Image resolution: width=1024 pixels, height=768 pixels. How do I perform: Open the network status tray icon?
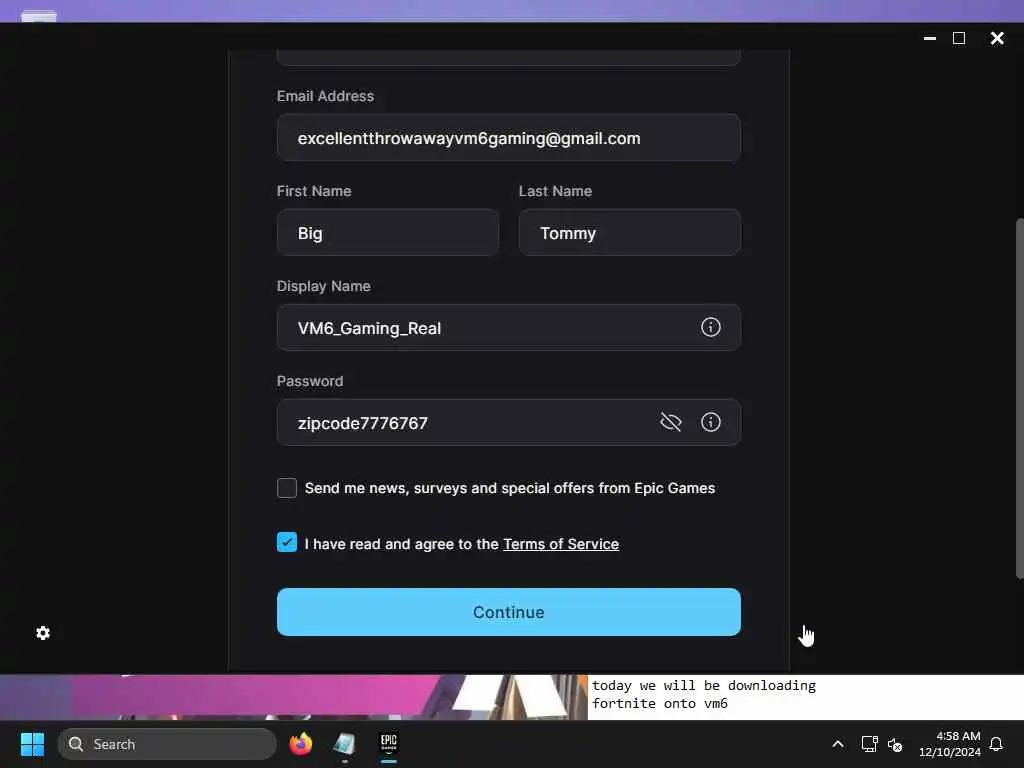pyautogui.click(x=869, y=744)
